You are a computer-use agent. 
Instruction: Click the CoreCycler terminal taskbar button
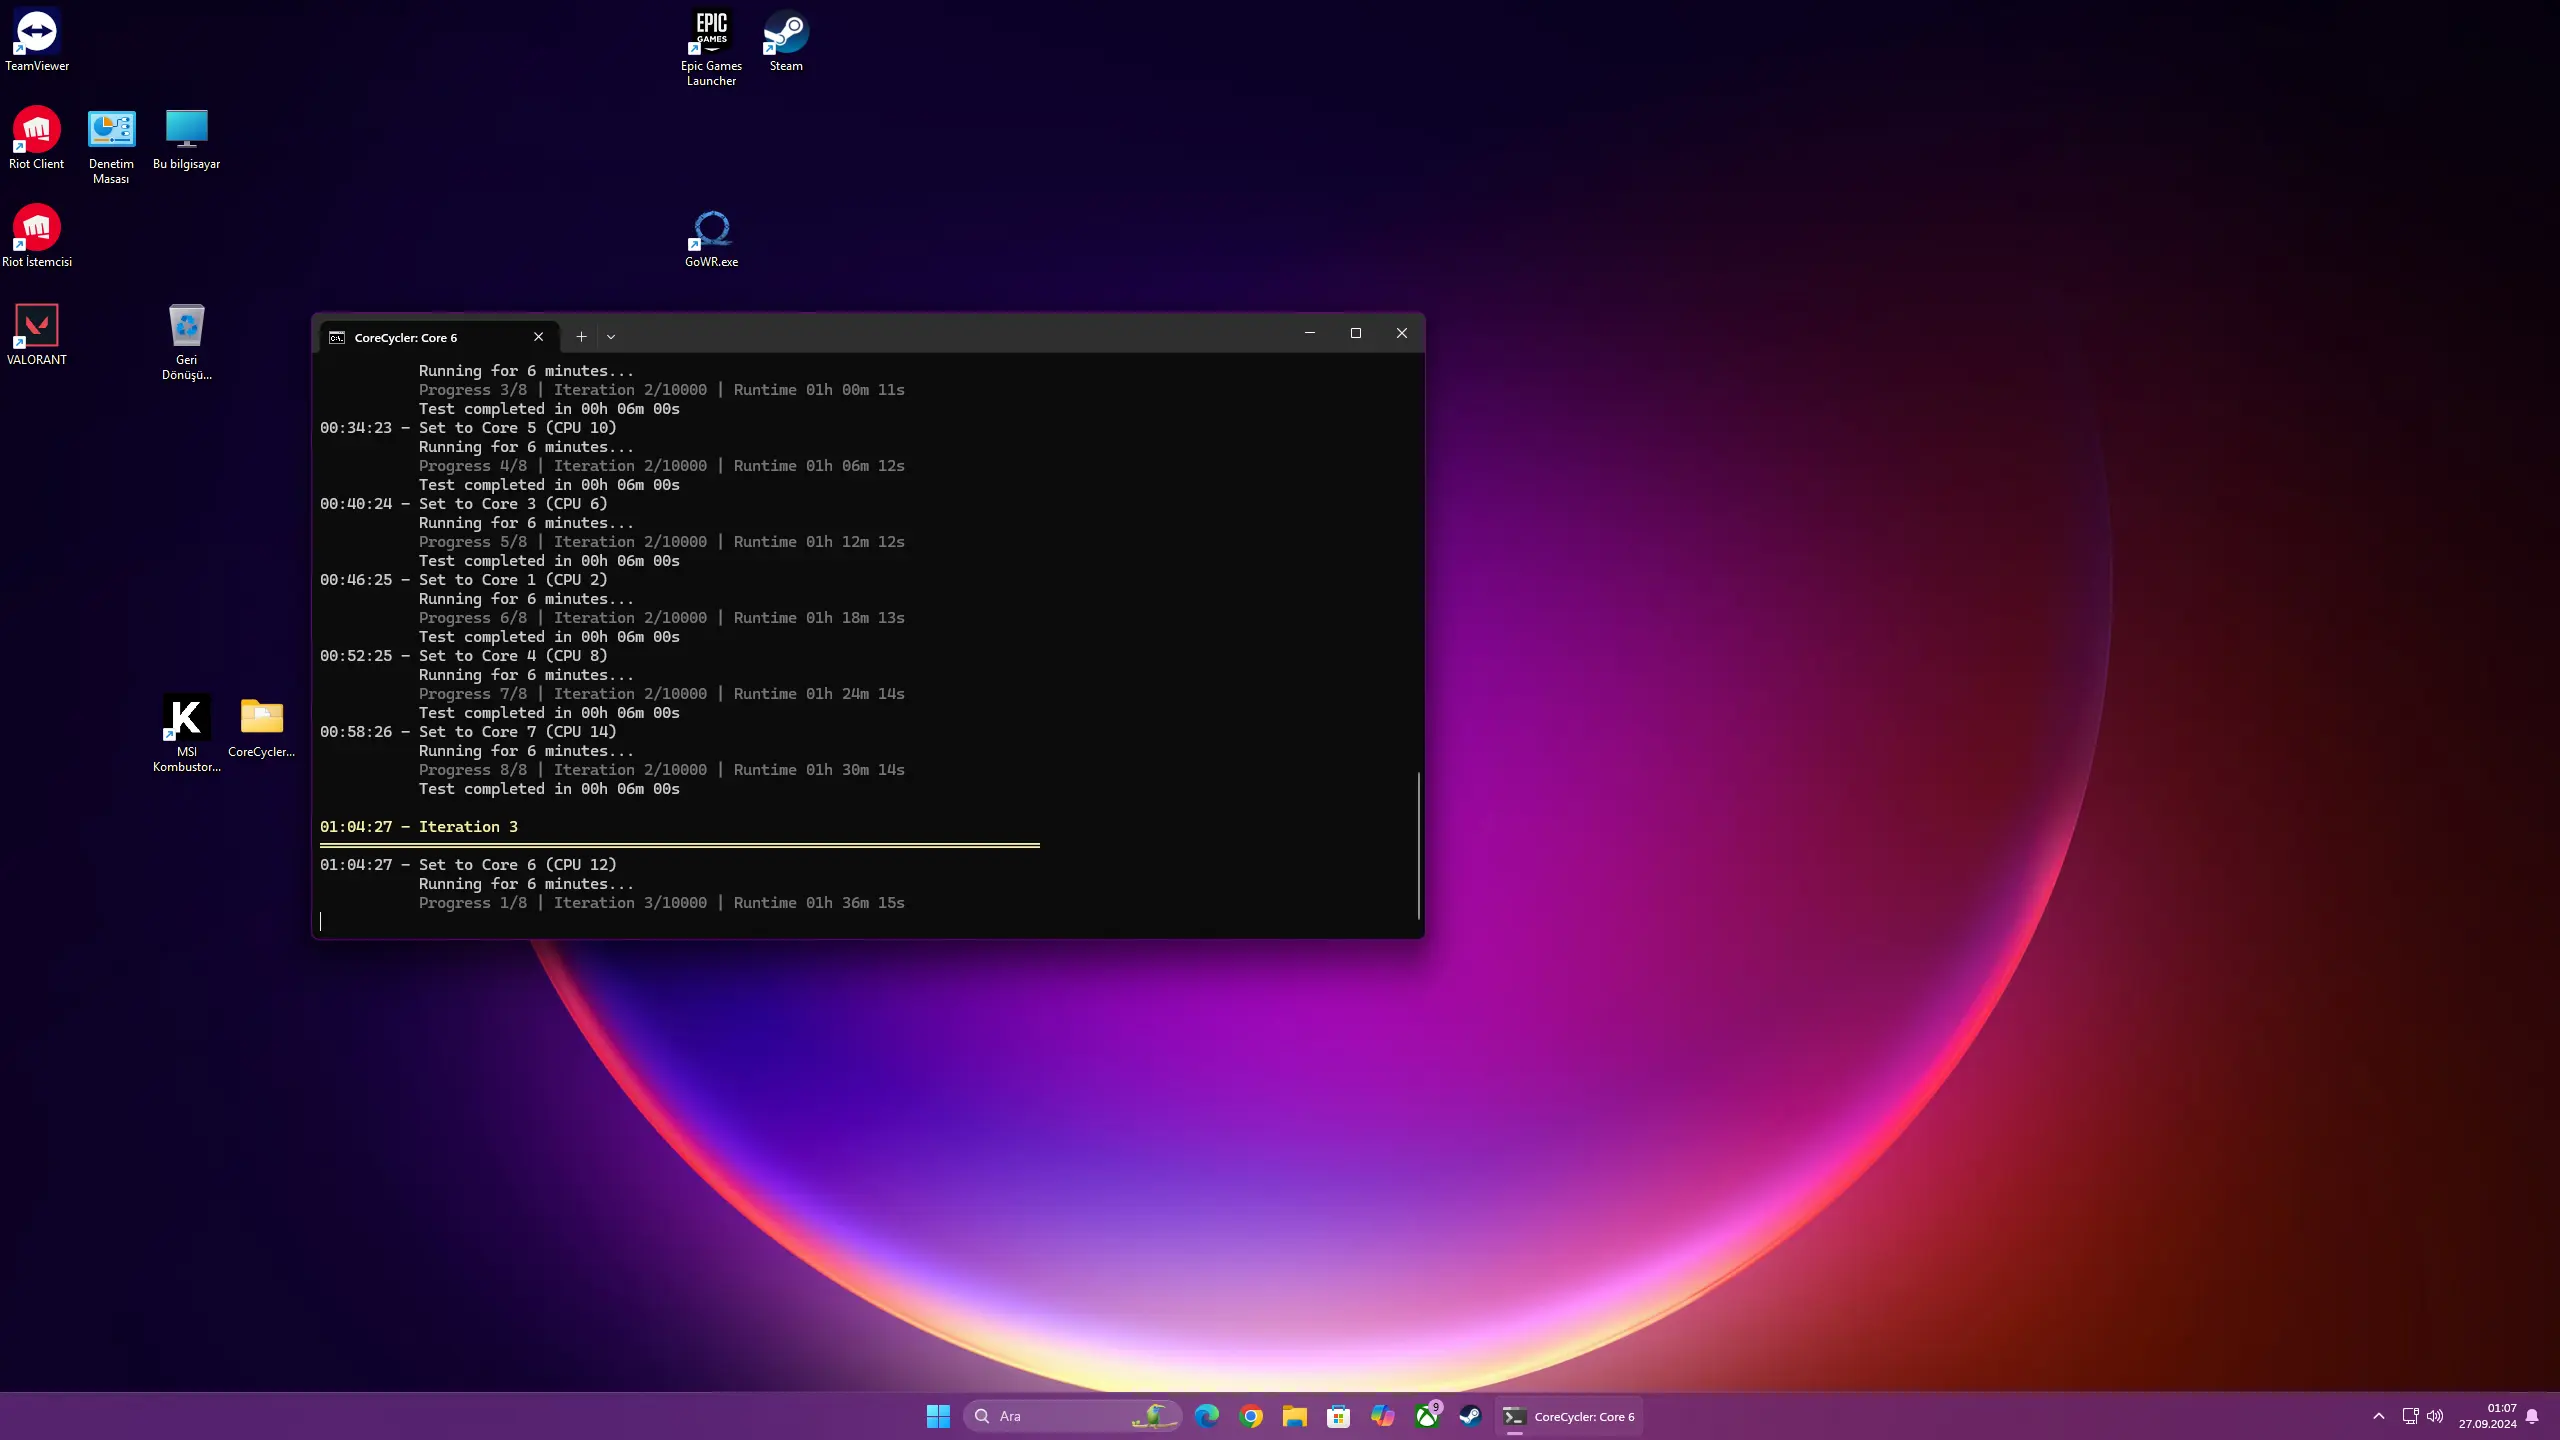click(x=1569, y=1416)
